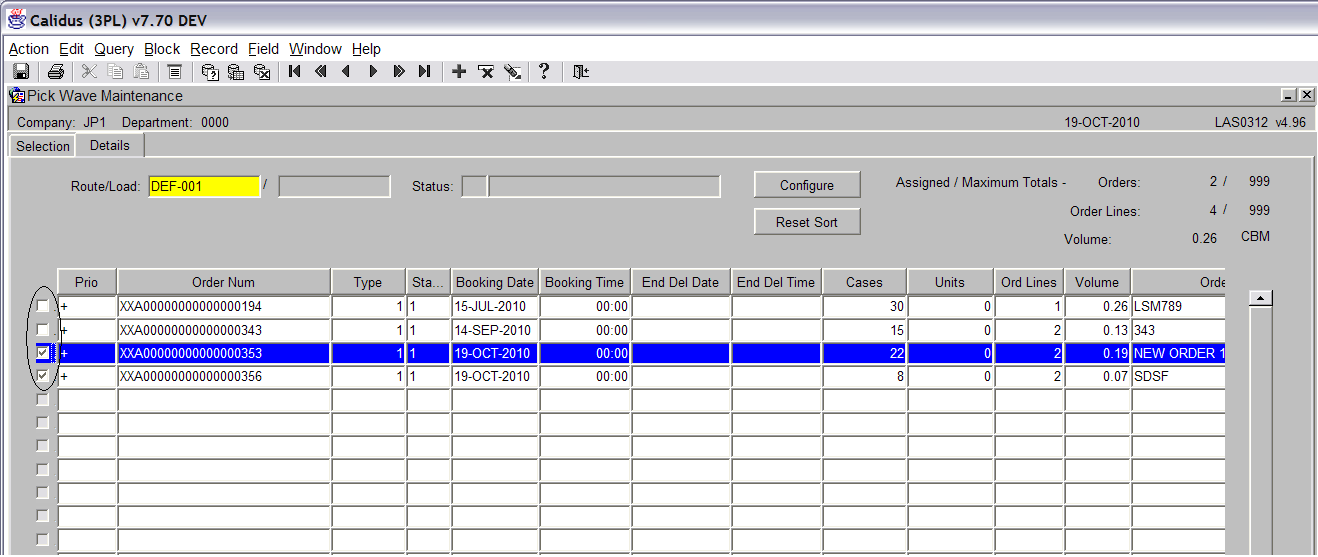This screenshot has width=1318, height=557.
Task: Click the LSM789 order reference cell
Action: point(1178,306)
